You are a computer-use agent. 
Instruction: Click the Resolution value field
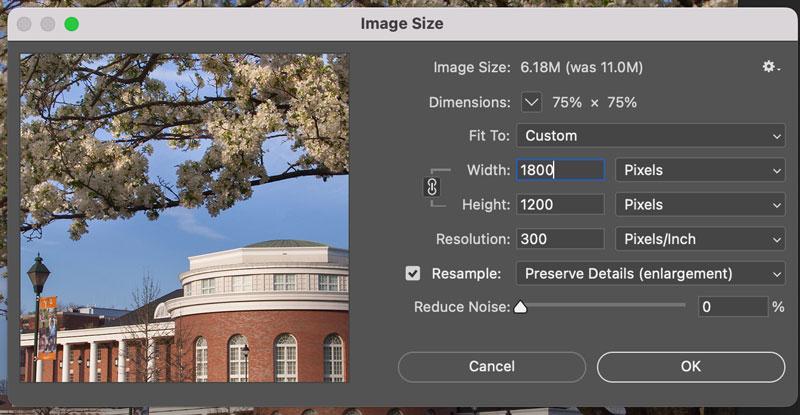[x=559, y=239]
